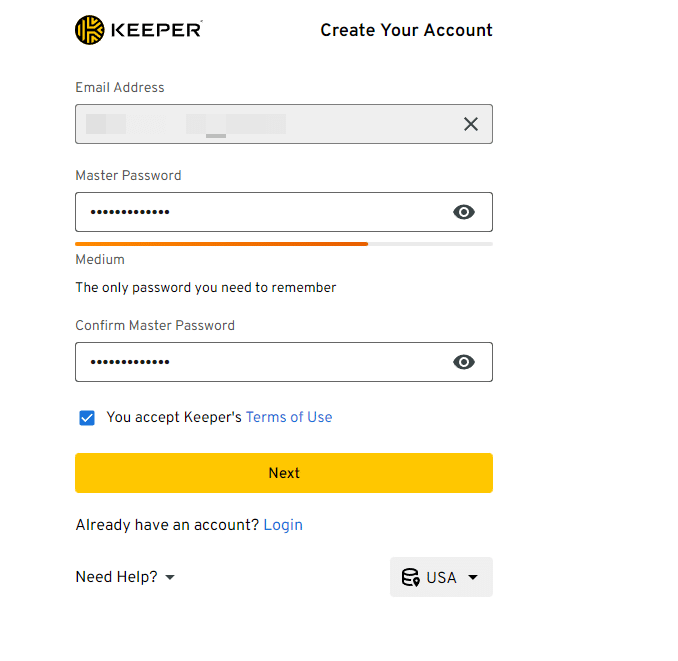Click the password strength meter bar

point(283,243)
